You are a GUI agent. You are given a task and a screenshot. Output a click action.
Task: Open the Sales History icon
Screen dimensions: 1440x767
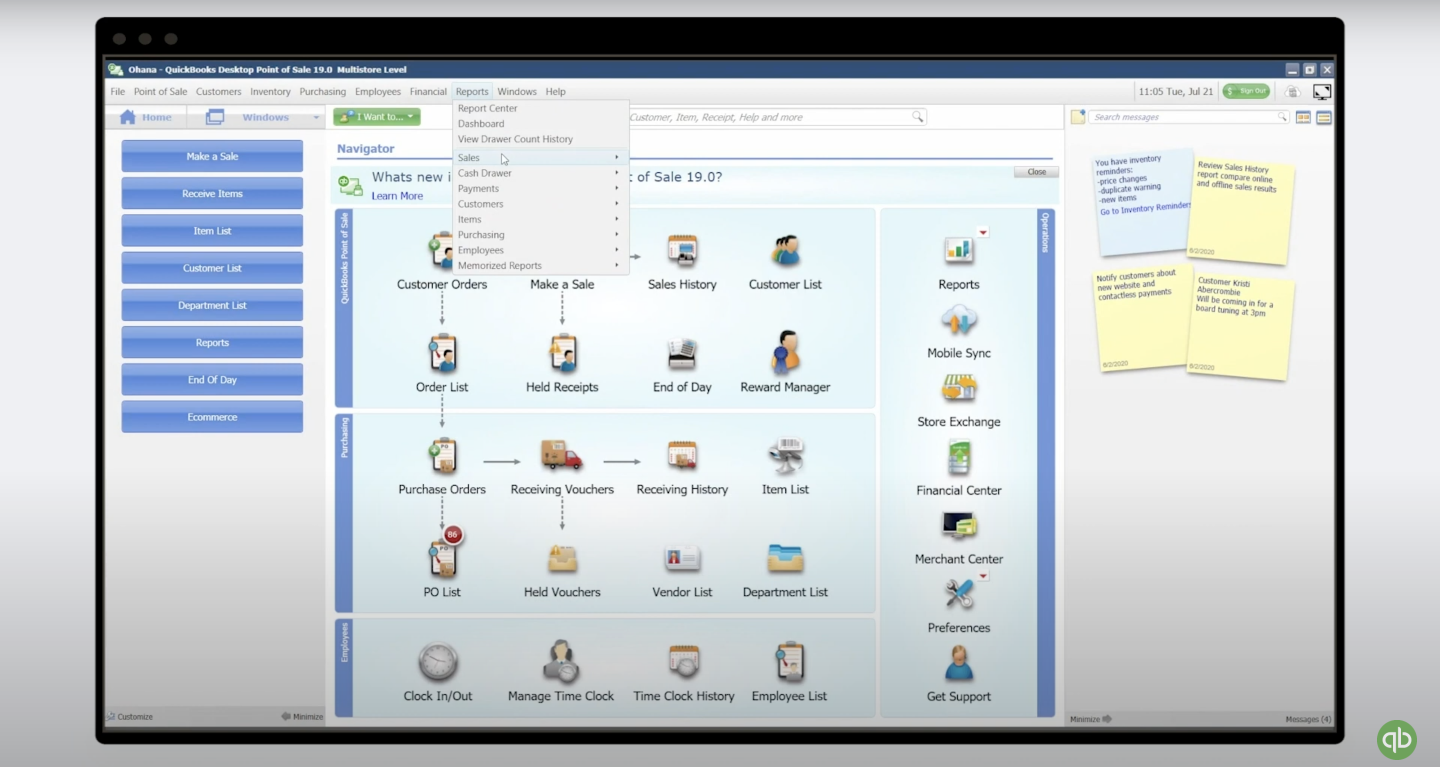(x=682, y=252)
